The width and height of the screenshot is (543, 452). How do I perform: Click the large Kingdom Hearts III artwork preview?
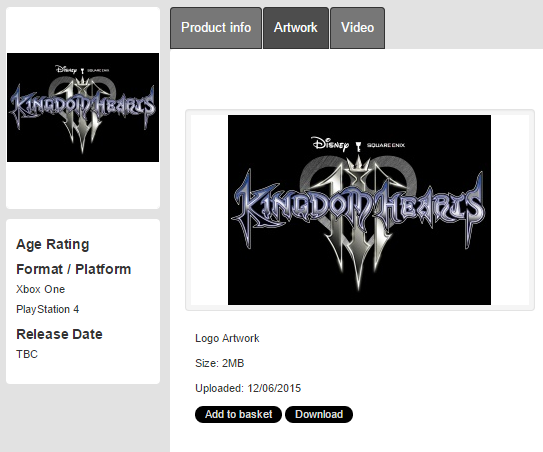click(359, 210)
